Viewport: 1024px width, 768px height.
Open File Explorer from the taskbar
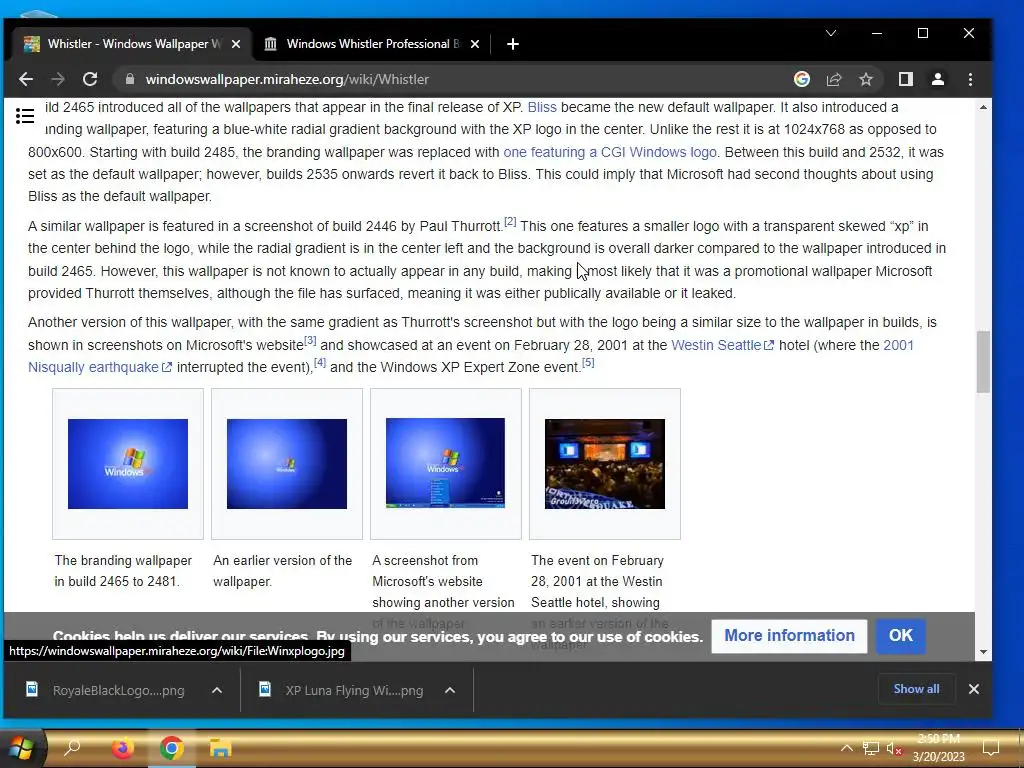(x=221, y=748)
